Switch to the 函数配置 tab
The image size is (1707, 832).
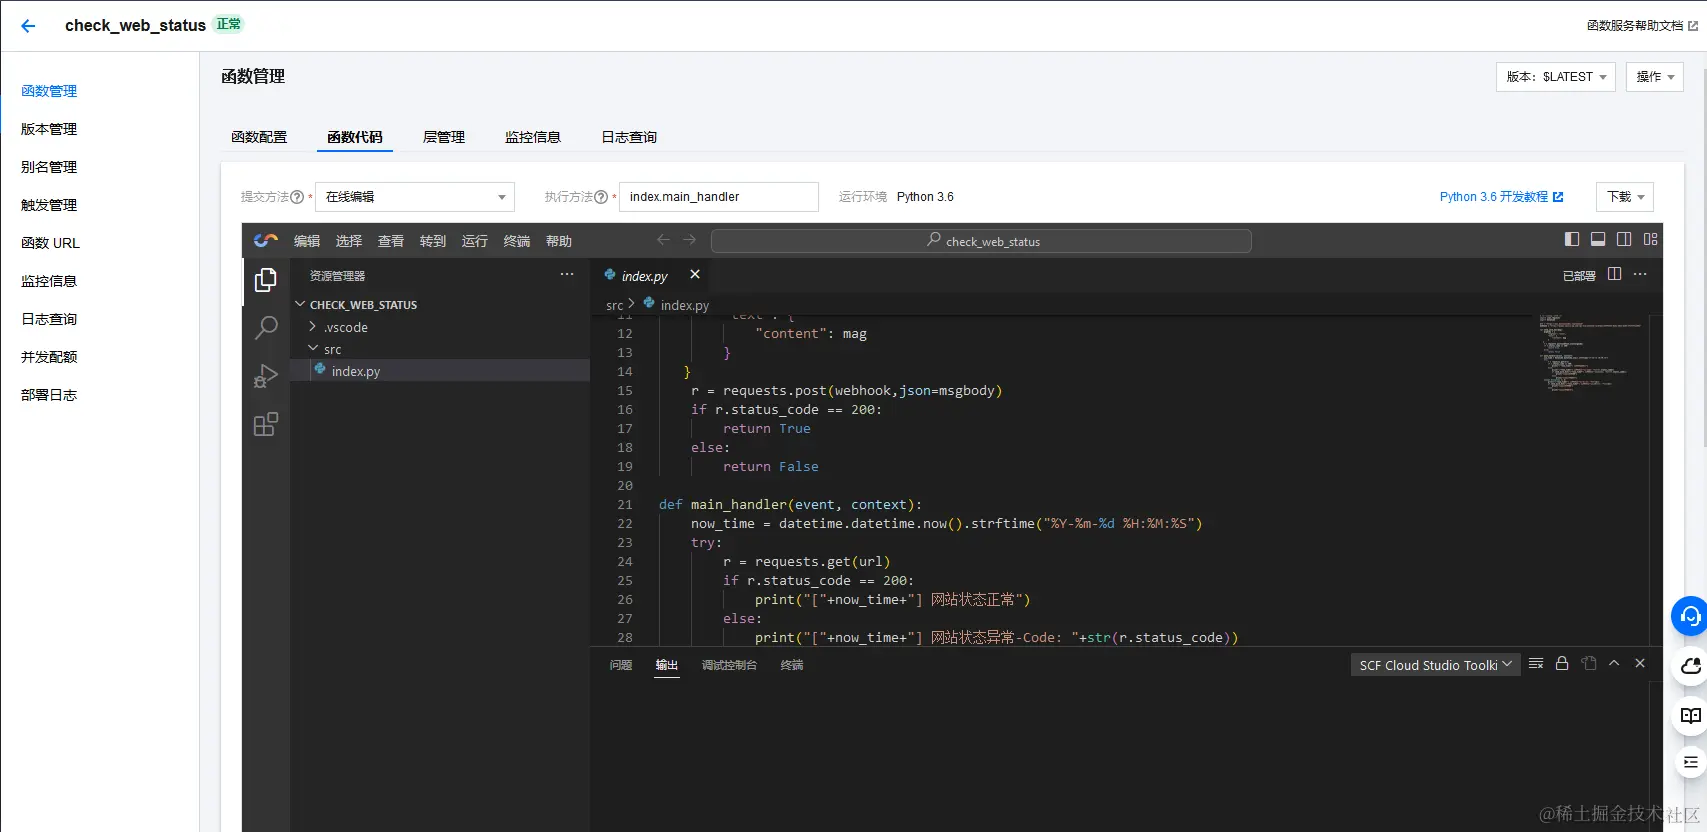point(259,137)
